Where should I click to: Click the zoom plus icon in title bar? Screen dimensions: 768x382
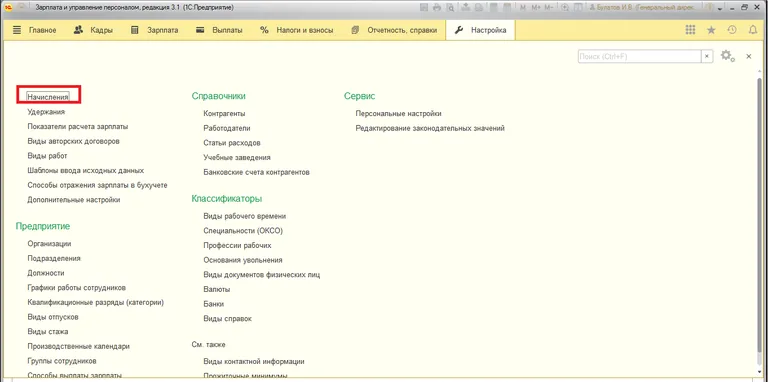(x=565, y=8)
